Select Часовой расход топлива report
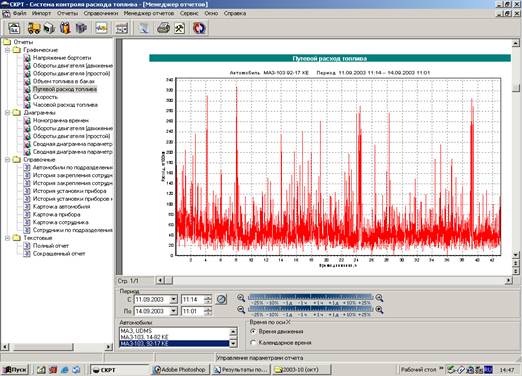 65,105
